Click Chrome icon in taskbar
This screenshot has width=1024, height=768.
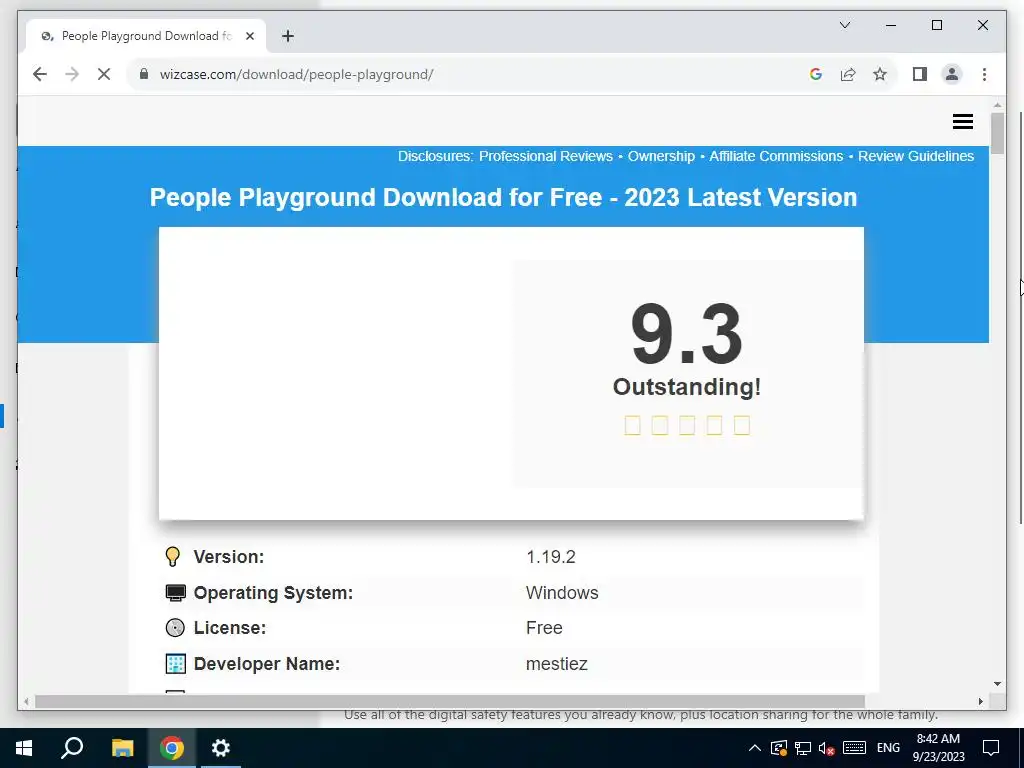(171, 748)
